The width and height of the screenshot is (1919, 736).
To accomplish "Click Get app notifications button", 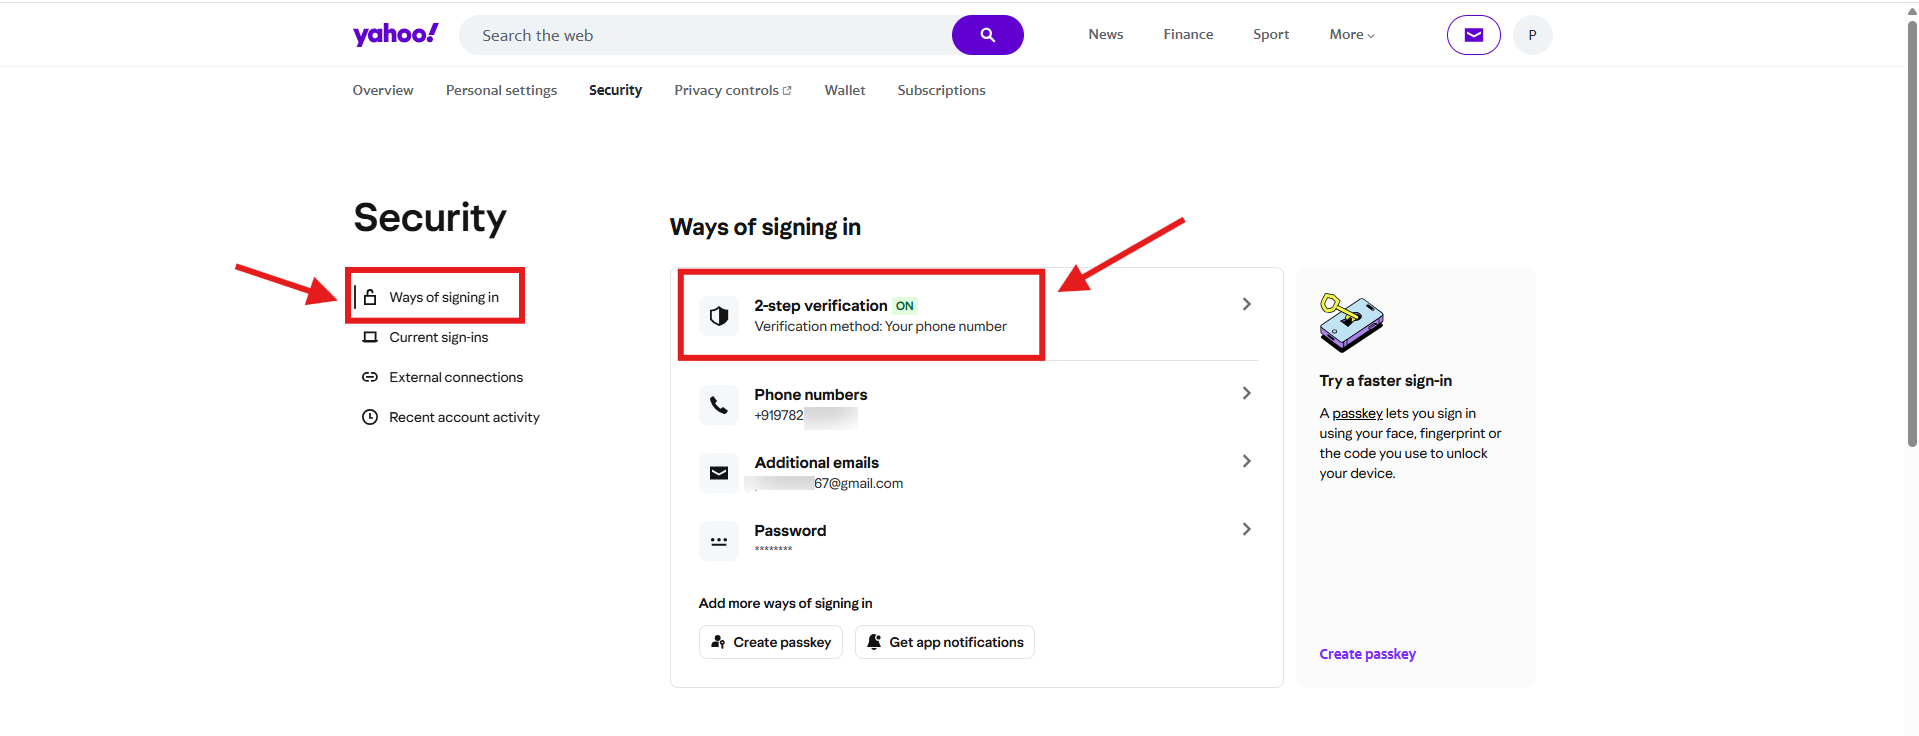I will click(x=944, y=642).
